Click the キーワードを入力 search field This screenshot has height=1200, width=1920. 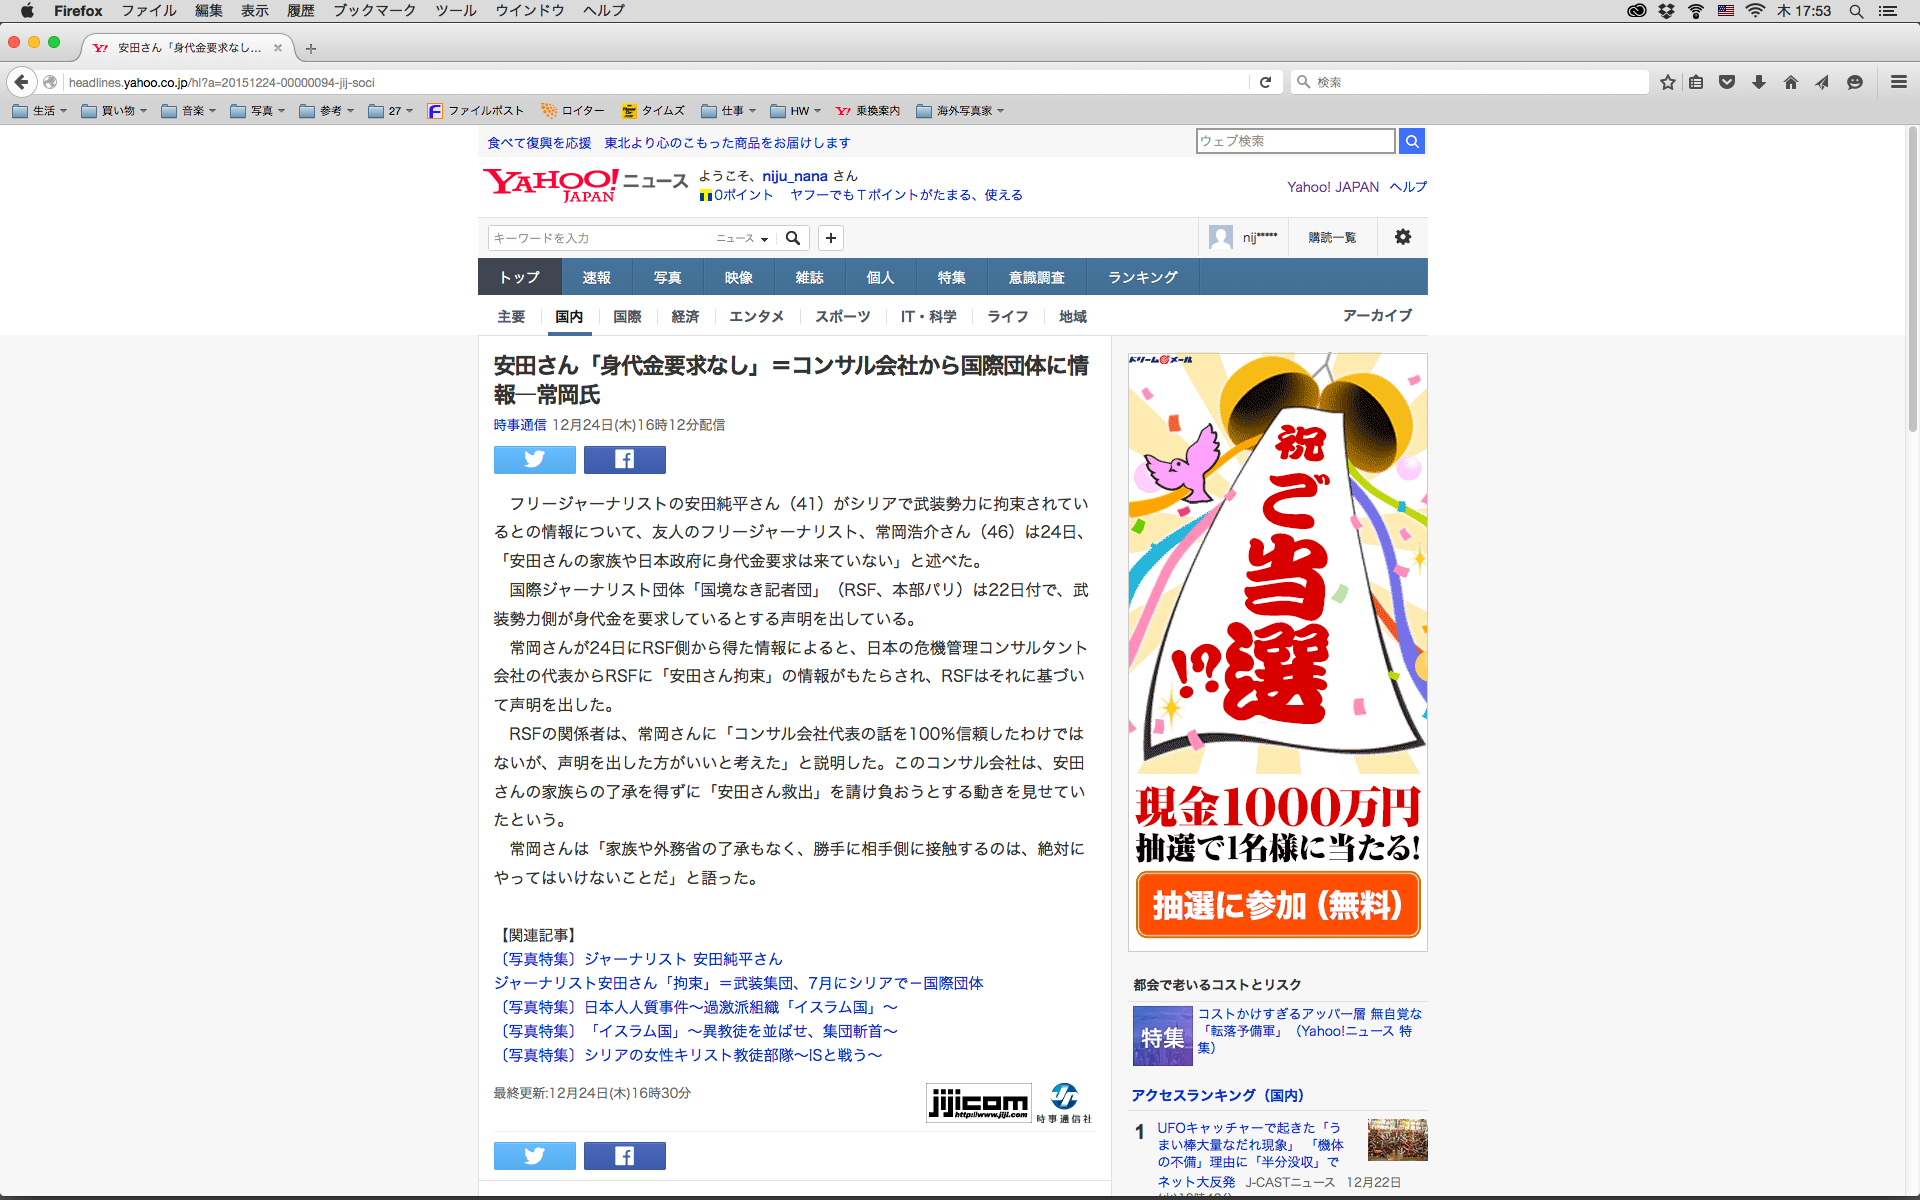tap(600, 238)
